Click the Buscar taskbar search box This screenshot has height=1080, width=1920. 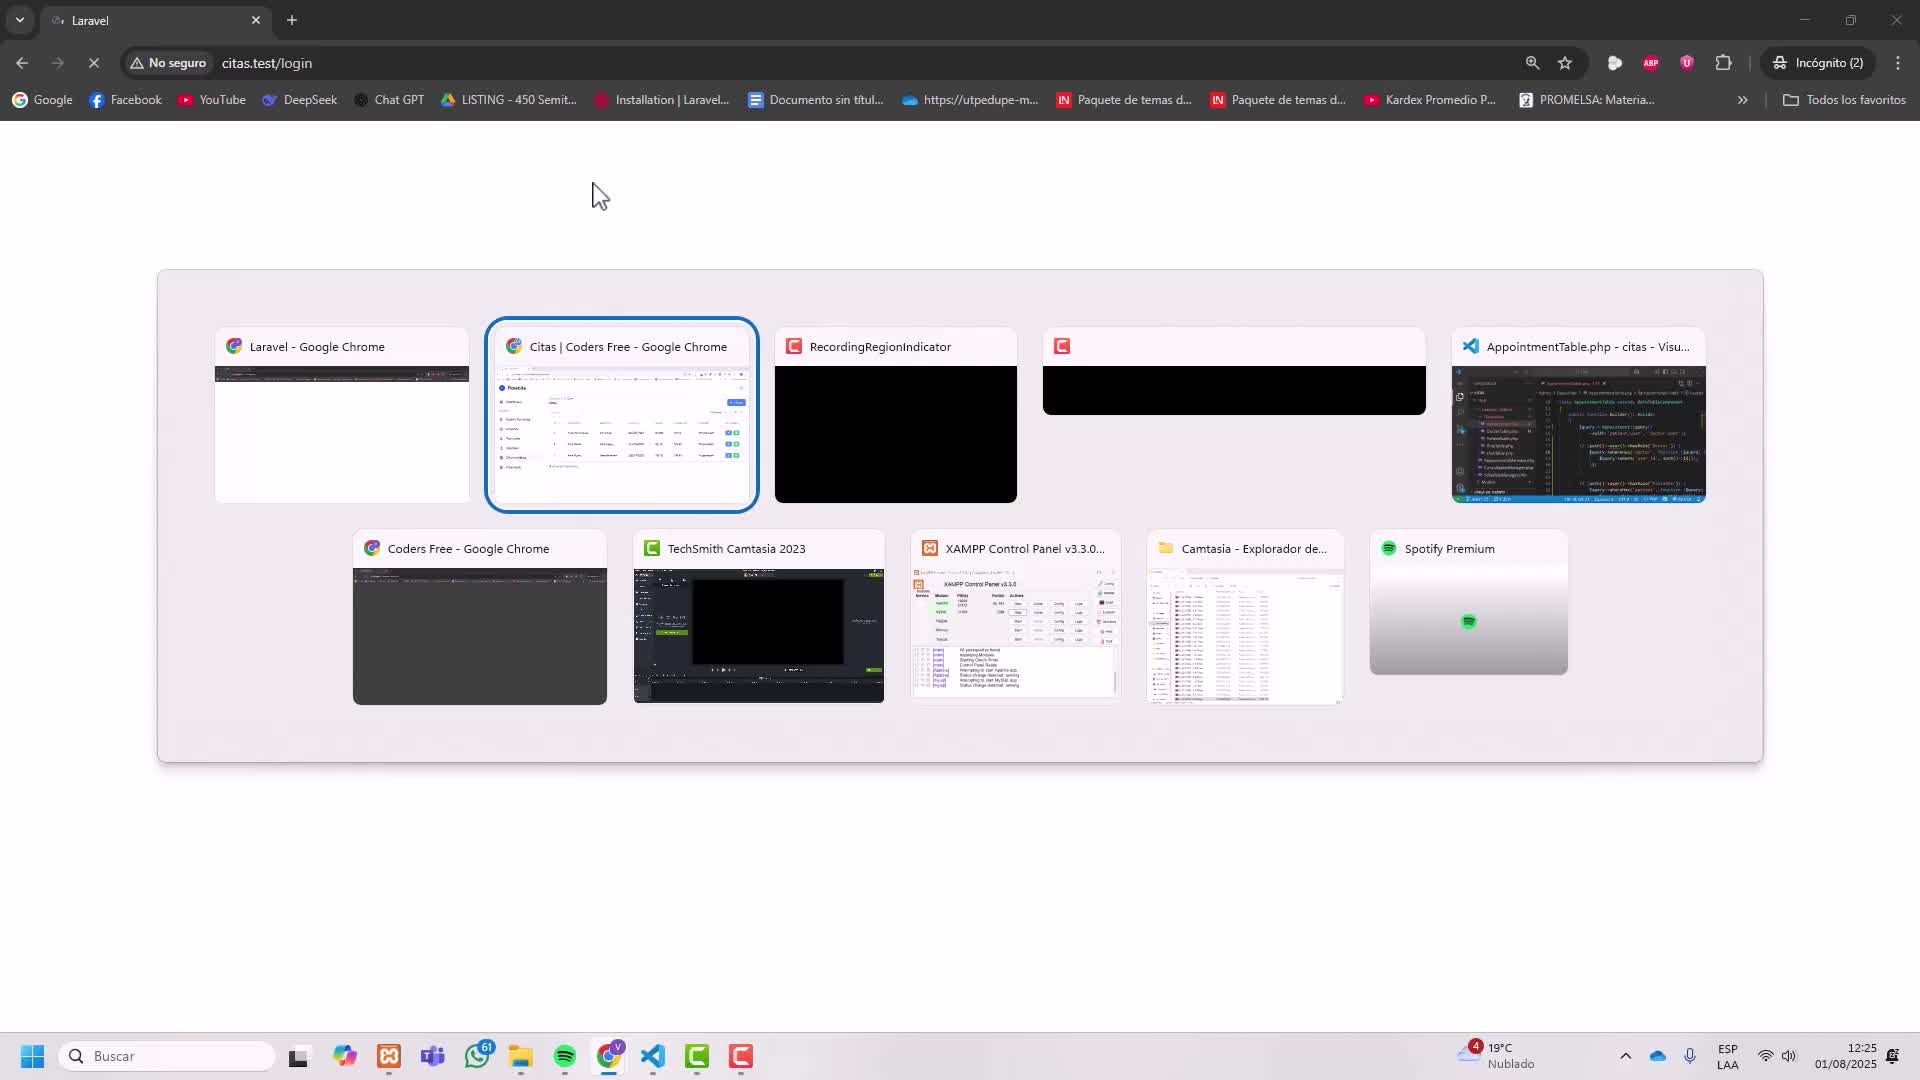[167, 1056]
